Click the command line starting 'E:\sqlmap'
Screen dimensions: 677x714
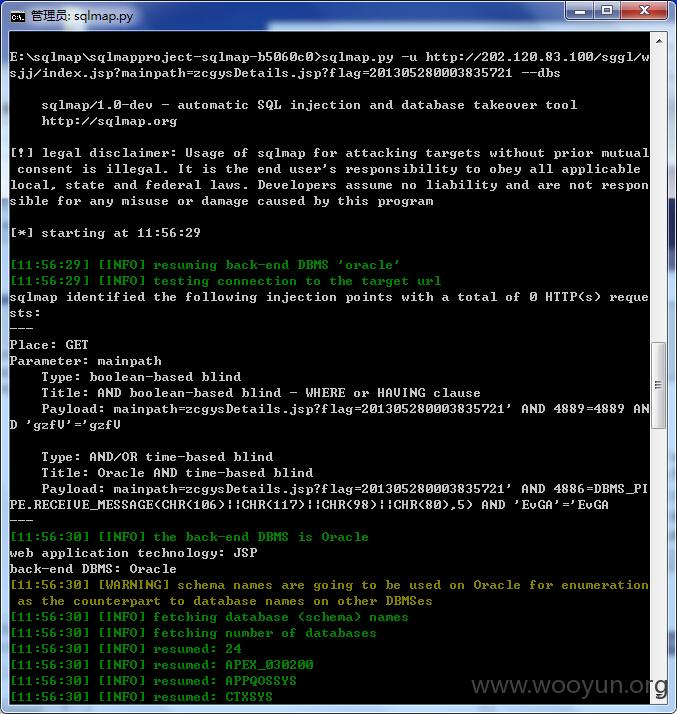tap(329, 57)
